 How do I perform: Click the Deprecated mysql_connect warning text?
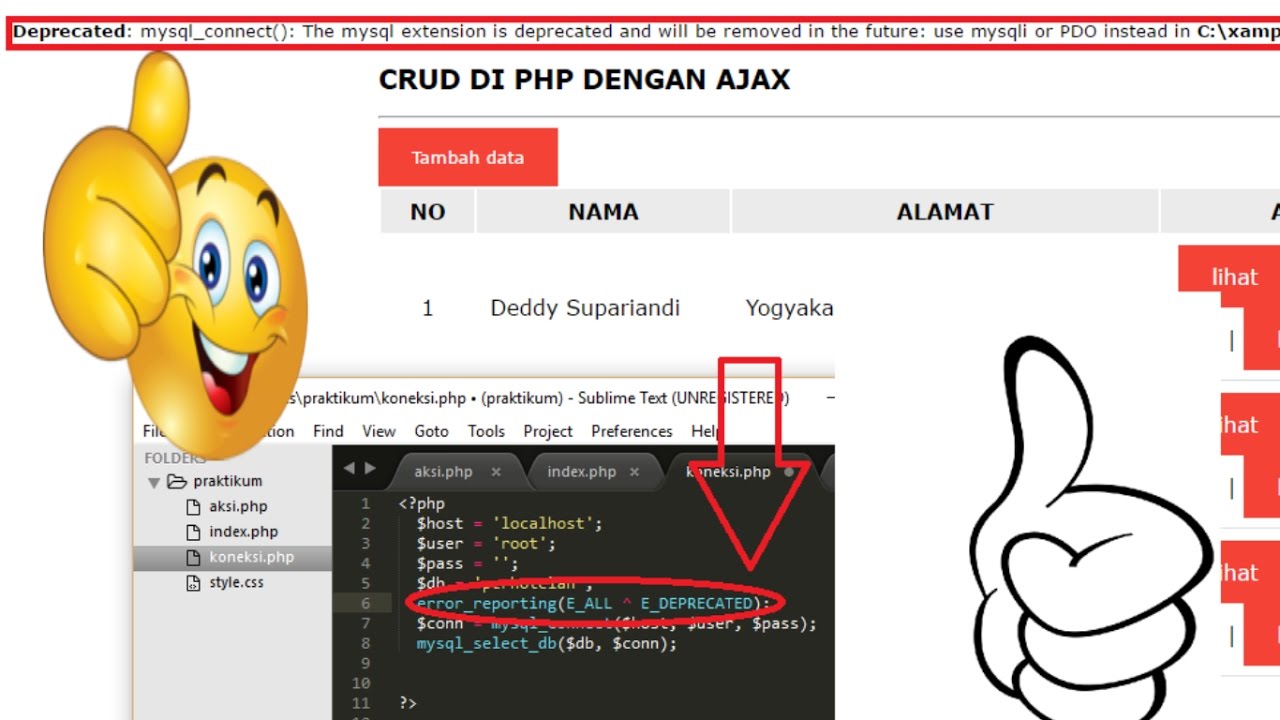(645, 31)
